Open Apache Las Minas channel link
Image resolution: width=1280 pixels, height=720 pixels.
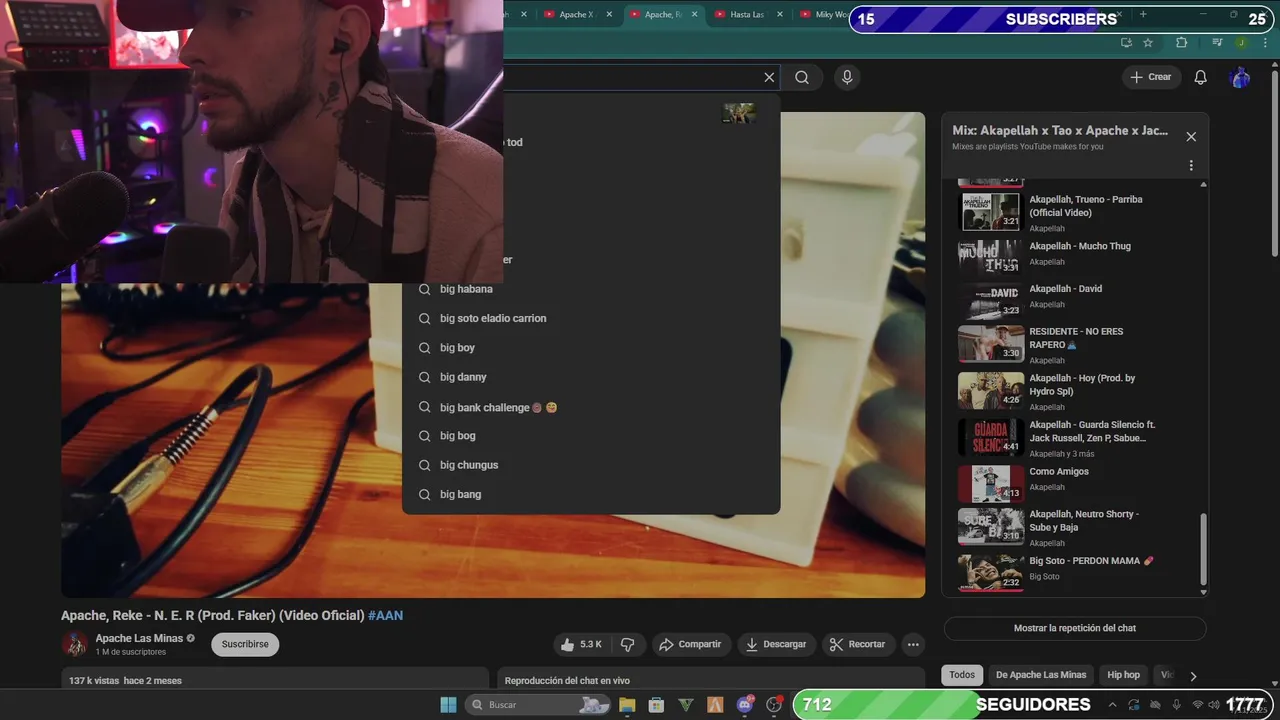click(139, 638)
